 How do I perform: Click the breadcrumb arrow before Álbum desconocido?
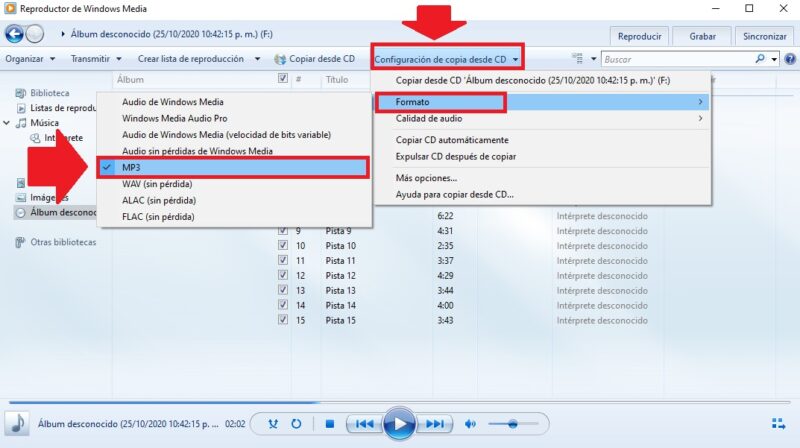63,34
